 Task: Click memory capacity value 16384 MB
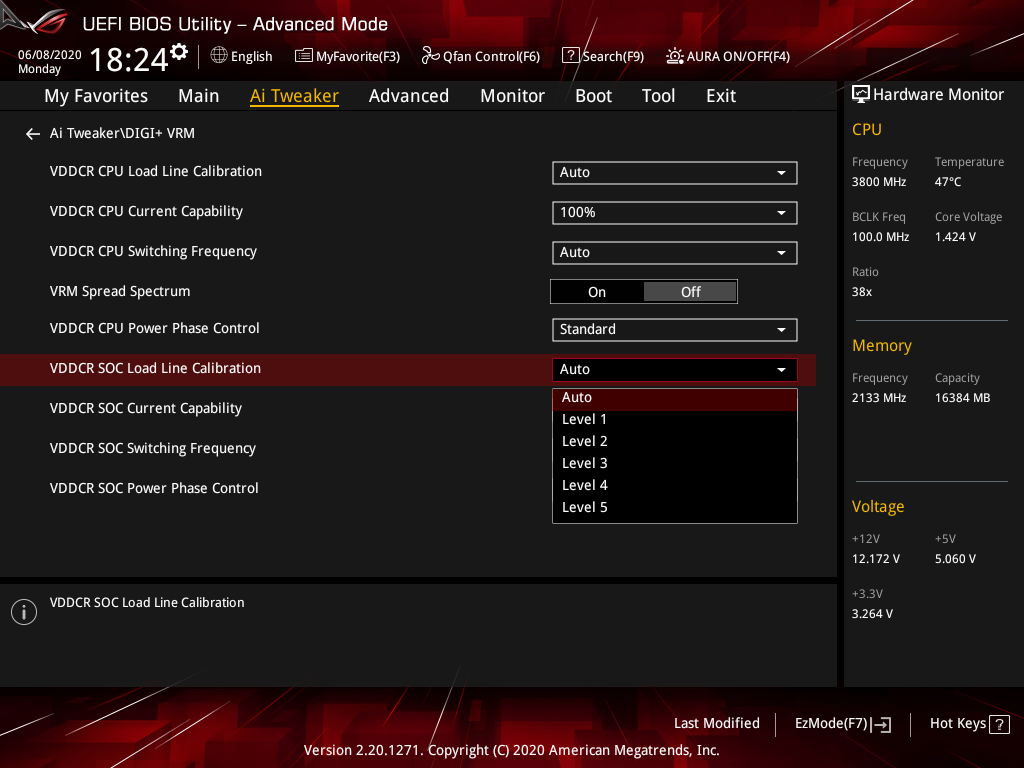click(962, 398)
